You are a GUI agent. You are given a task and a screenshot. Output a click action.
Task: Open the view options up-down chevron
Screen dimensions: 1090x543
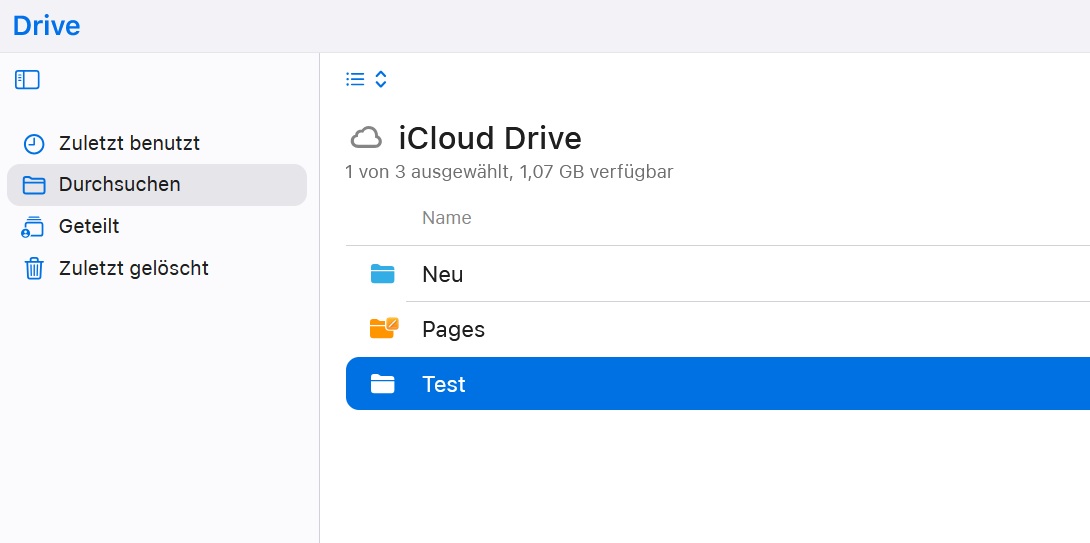381,79
